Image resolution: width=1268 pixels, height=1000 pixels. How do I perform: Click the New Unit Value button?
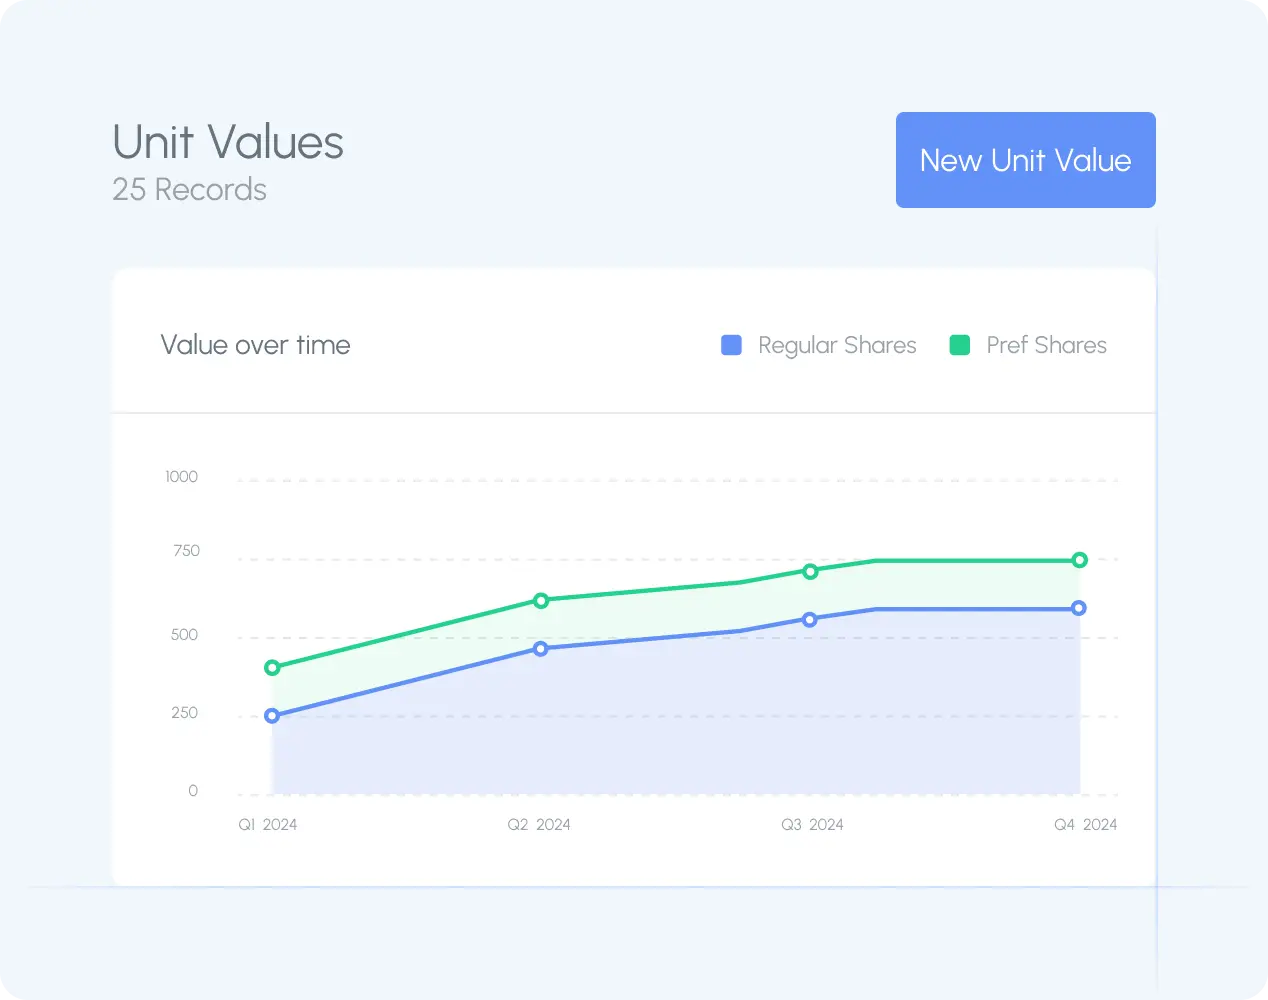[x=1025, y=160]
